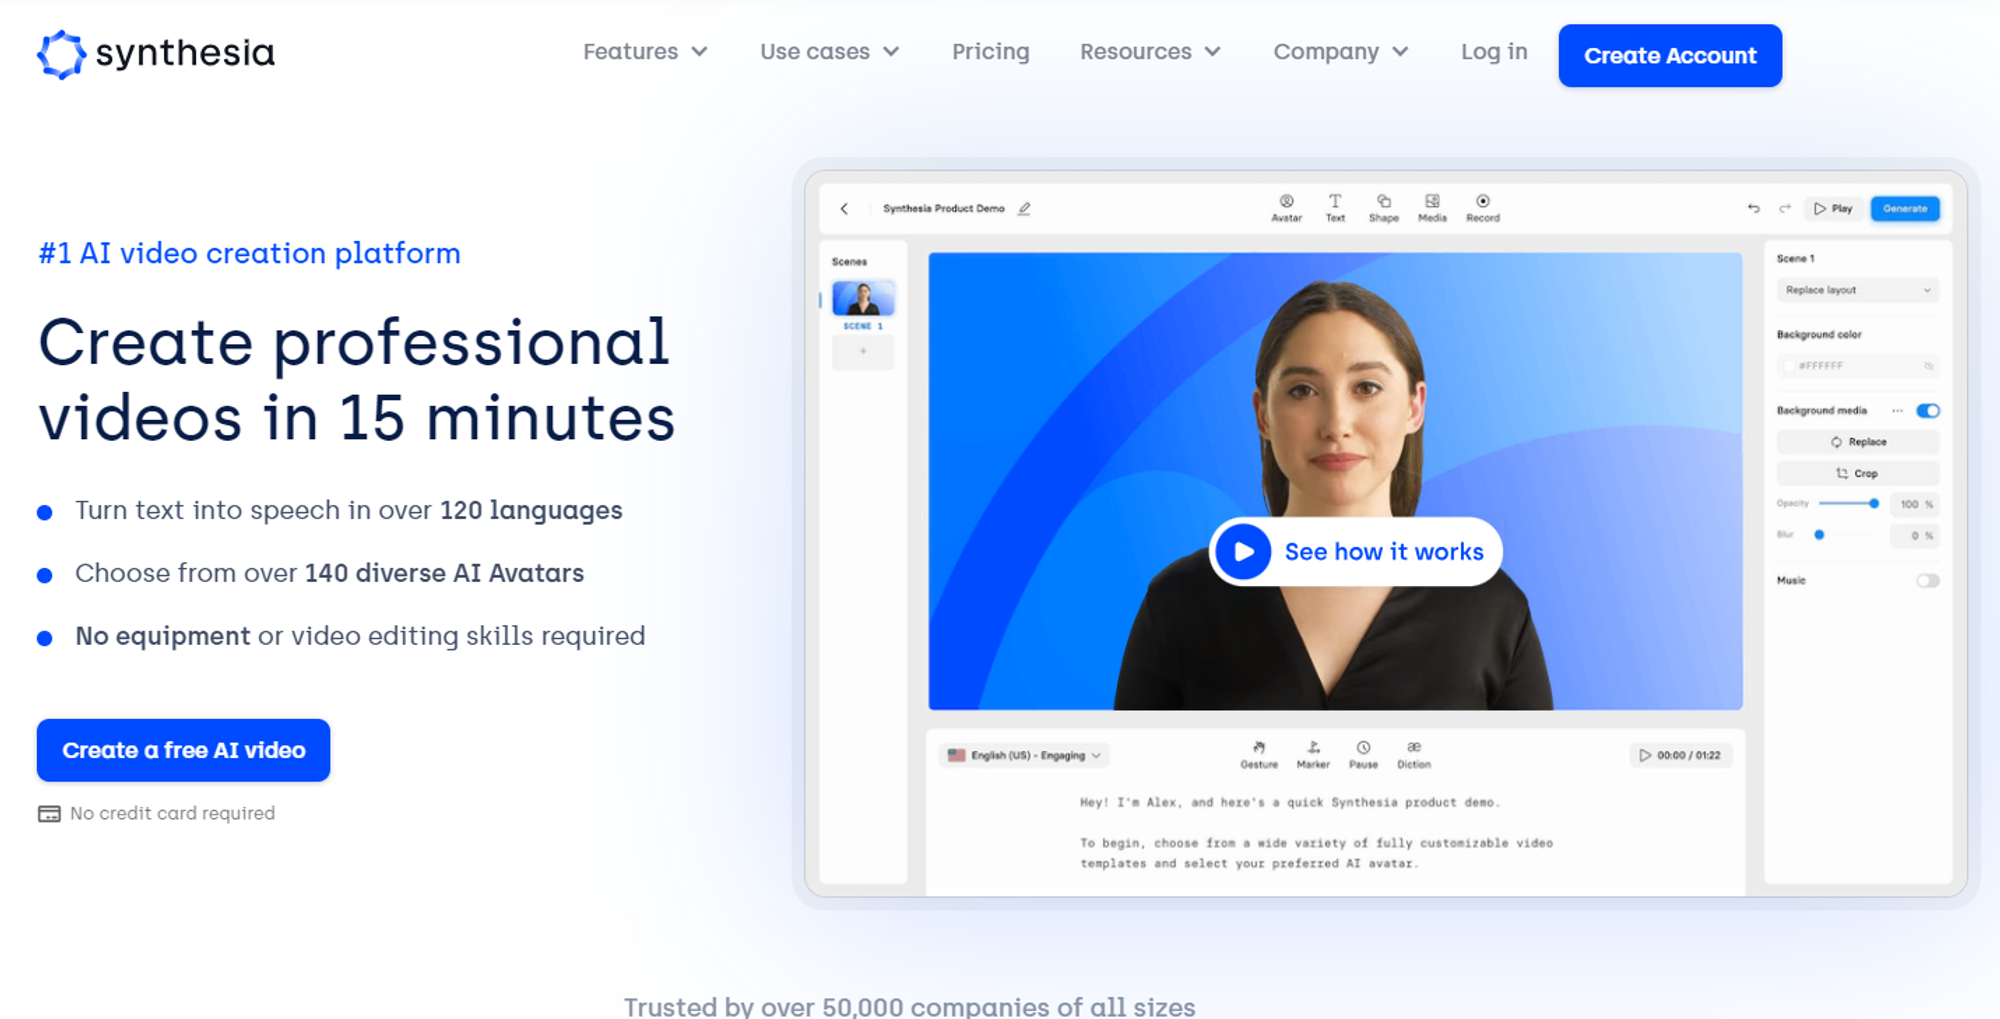Click the Record tool icon

(x=1483, y=208)
